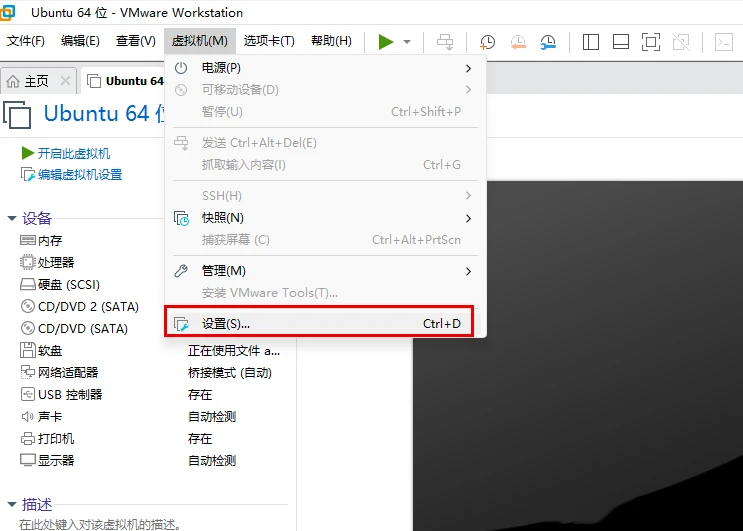Click the Unity mode toolbar icon

click(681, 42)
